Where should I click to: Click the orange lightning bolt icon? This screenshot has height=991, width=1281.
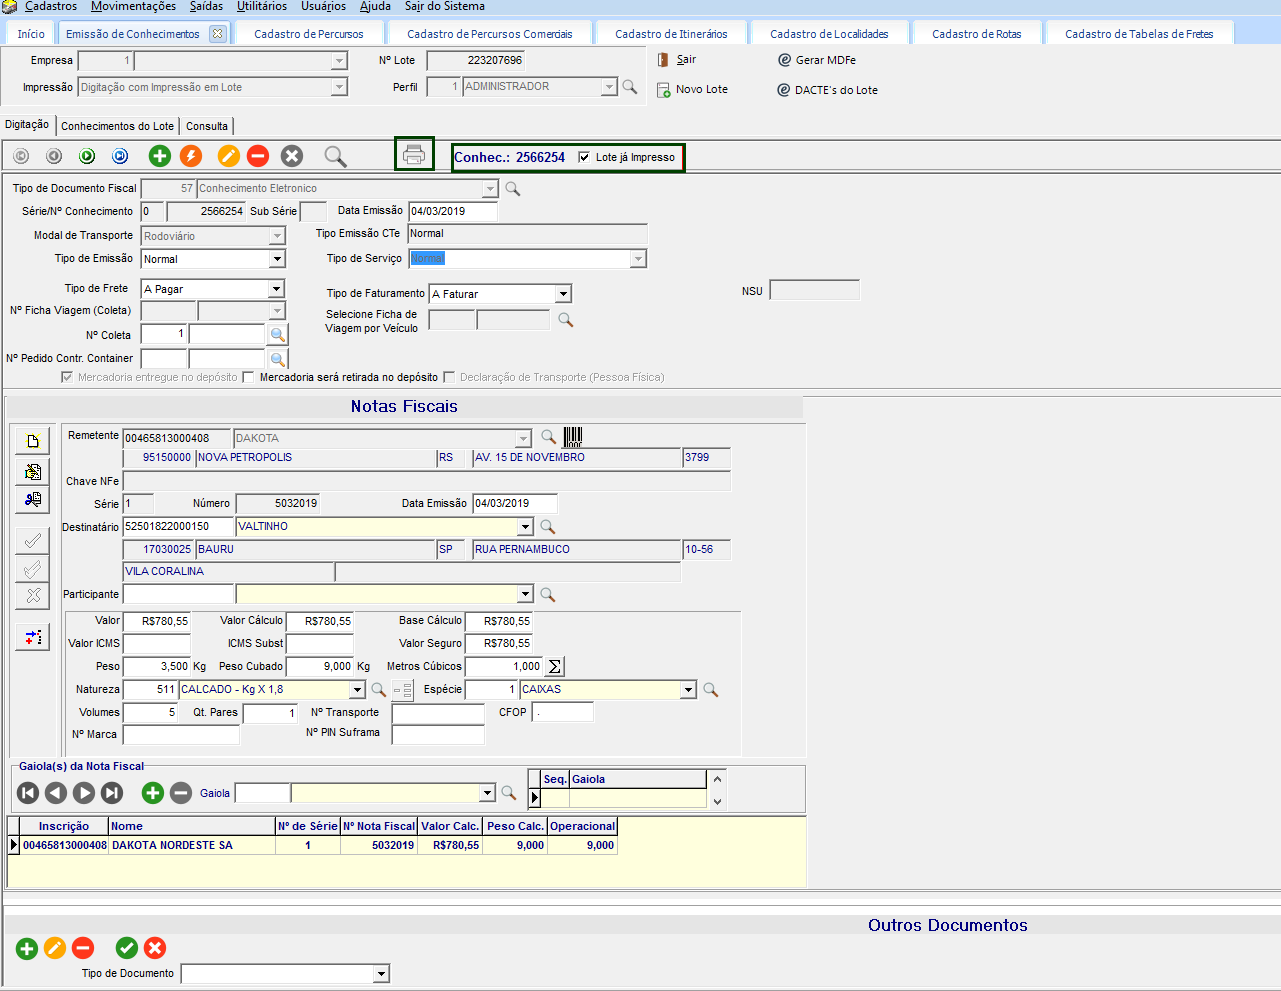point(191,156)
